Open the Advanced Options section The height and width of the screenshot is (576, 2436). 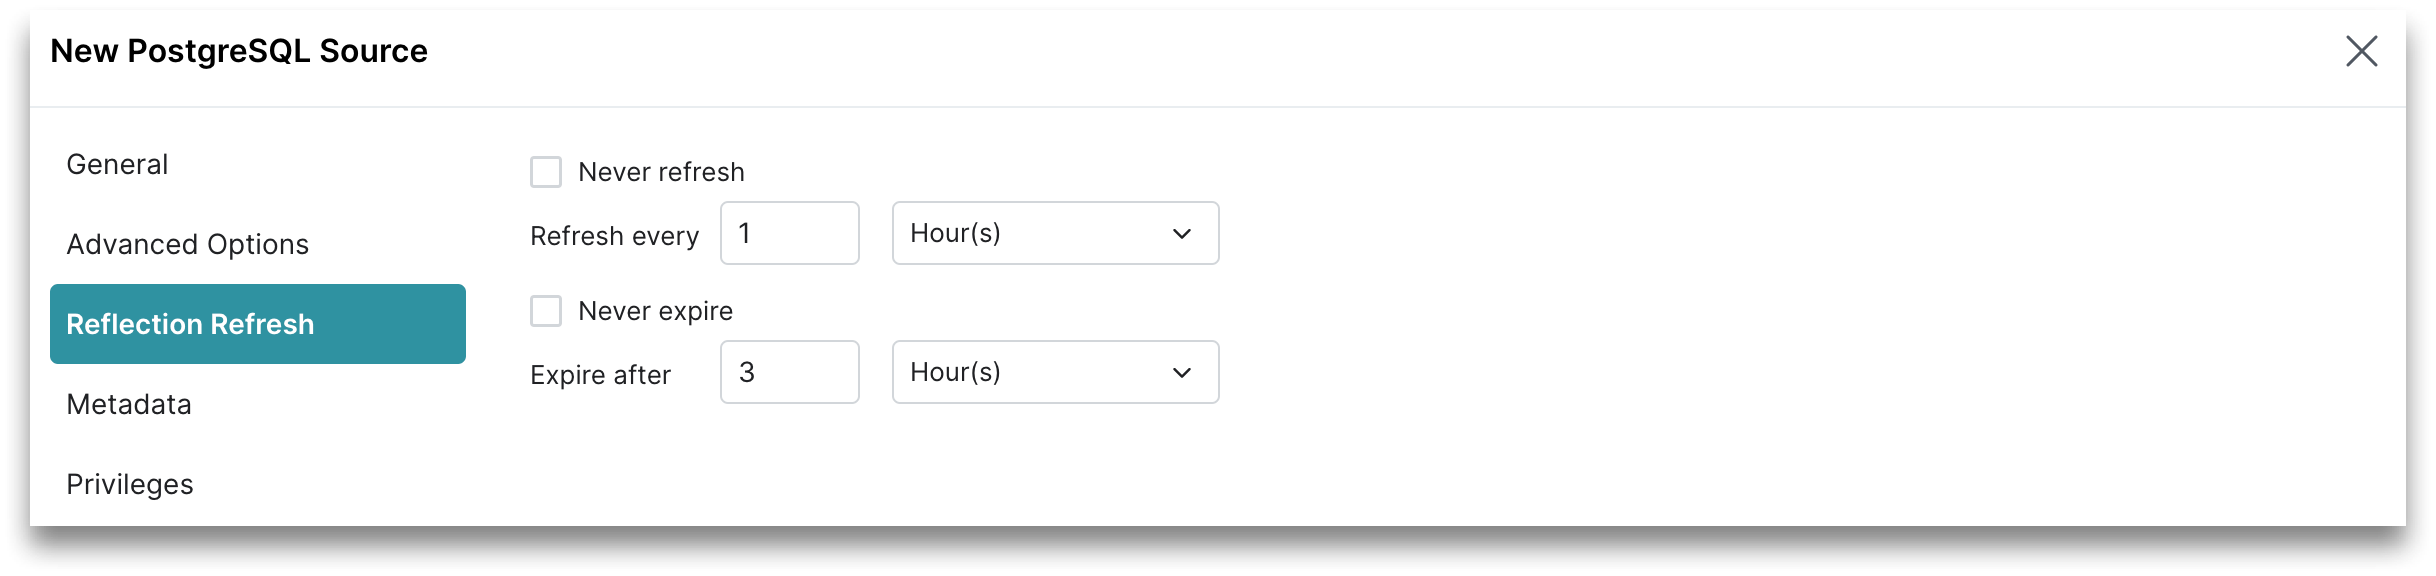187,243
